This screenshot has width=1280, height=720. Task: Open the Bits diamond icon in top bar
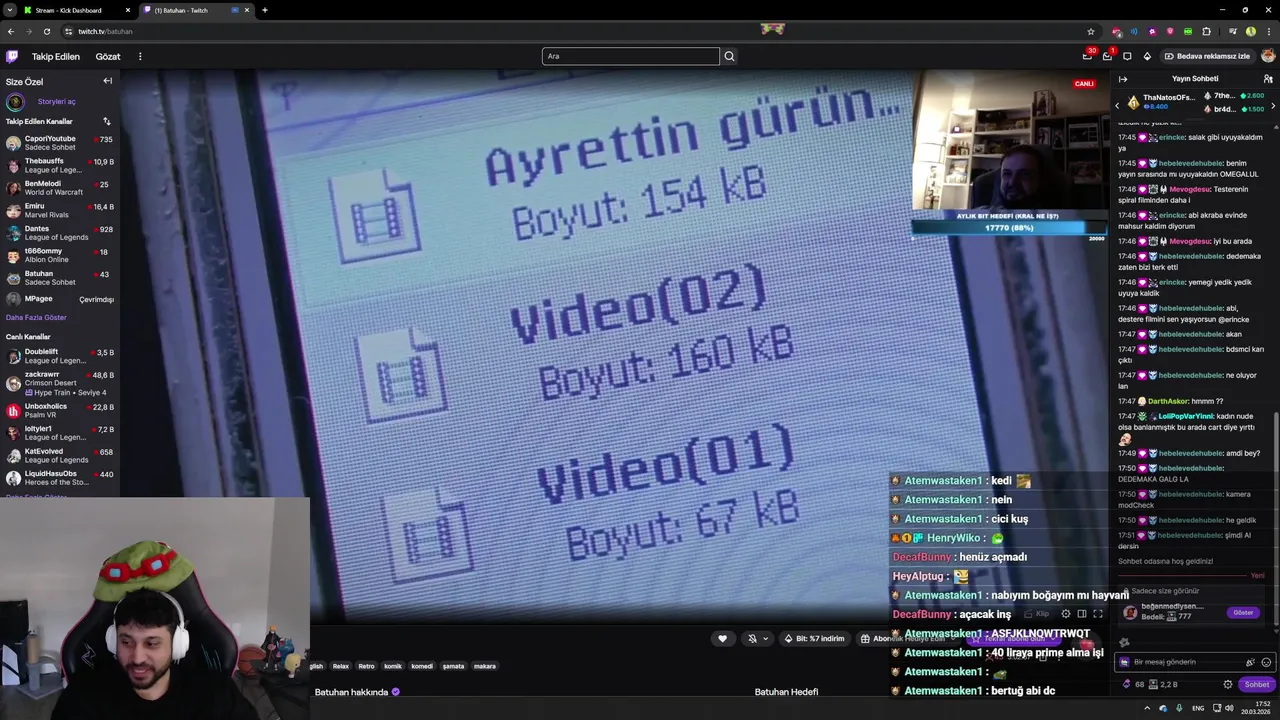[x=1147, y=56]
